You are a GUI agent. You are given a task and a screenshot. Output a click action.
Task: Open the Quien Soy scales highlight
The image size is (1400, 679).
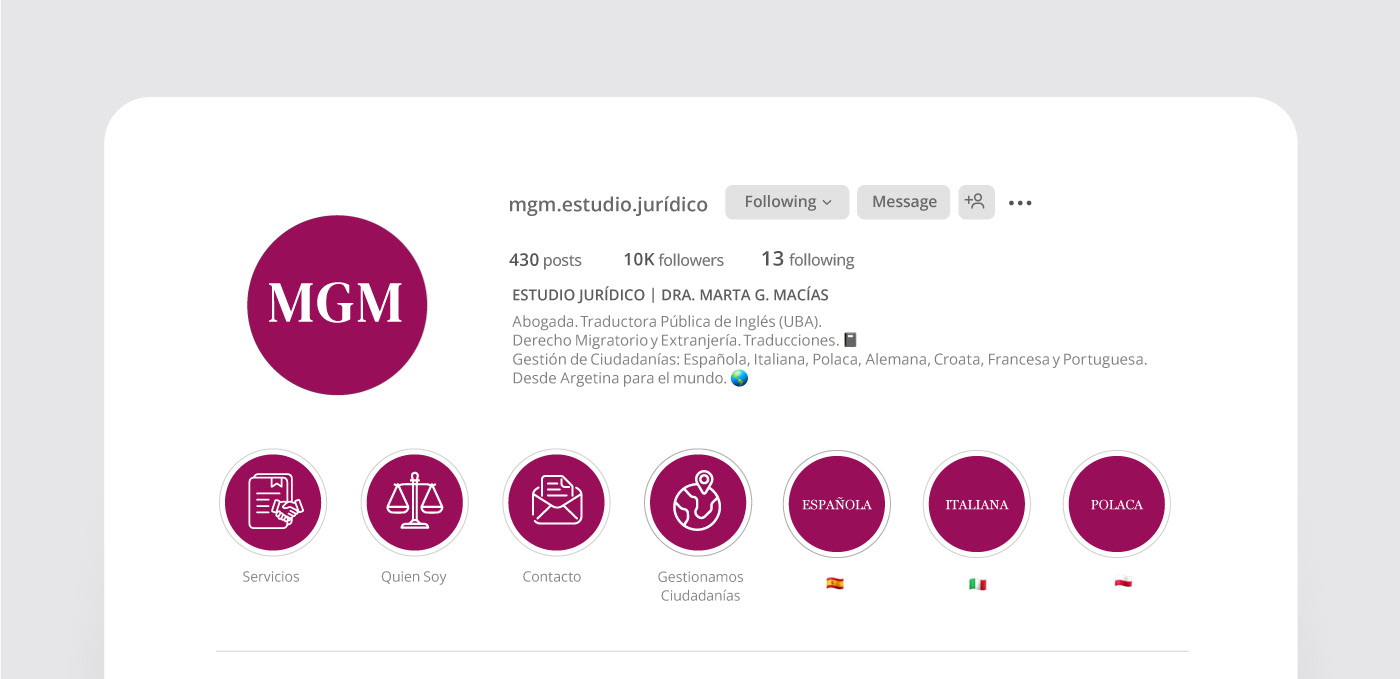[x=414, y=503]
